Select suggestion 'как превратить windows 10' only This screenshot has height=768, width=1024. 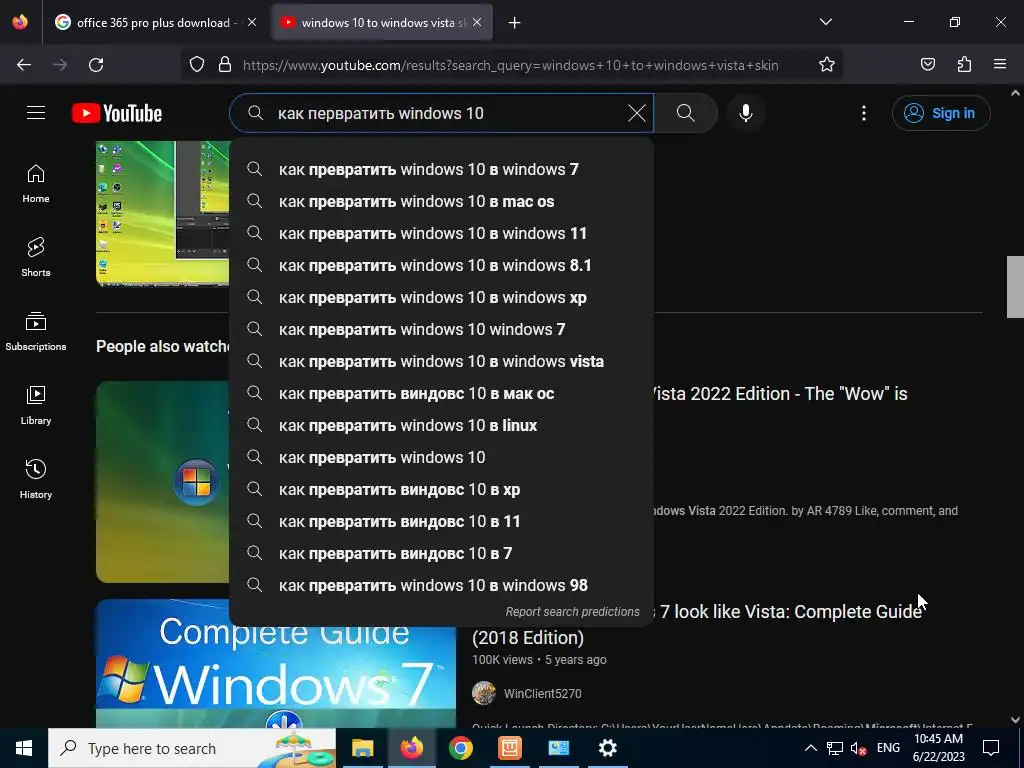point(441,457)
